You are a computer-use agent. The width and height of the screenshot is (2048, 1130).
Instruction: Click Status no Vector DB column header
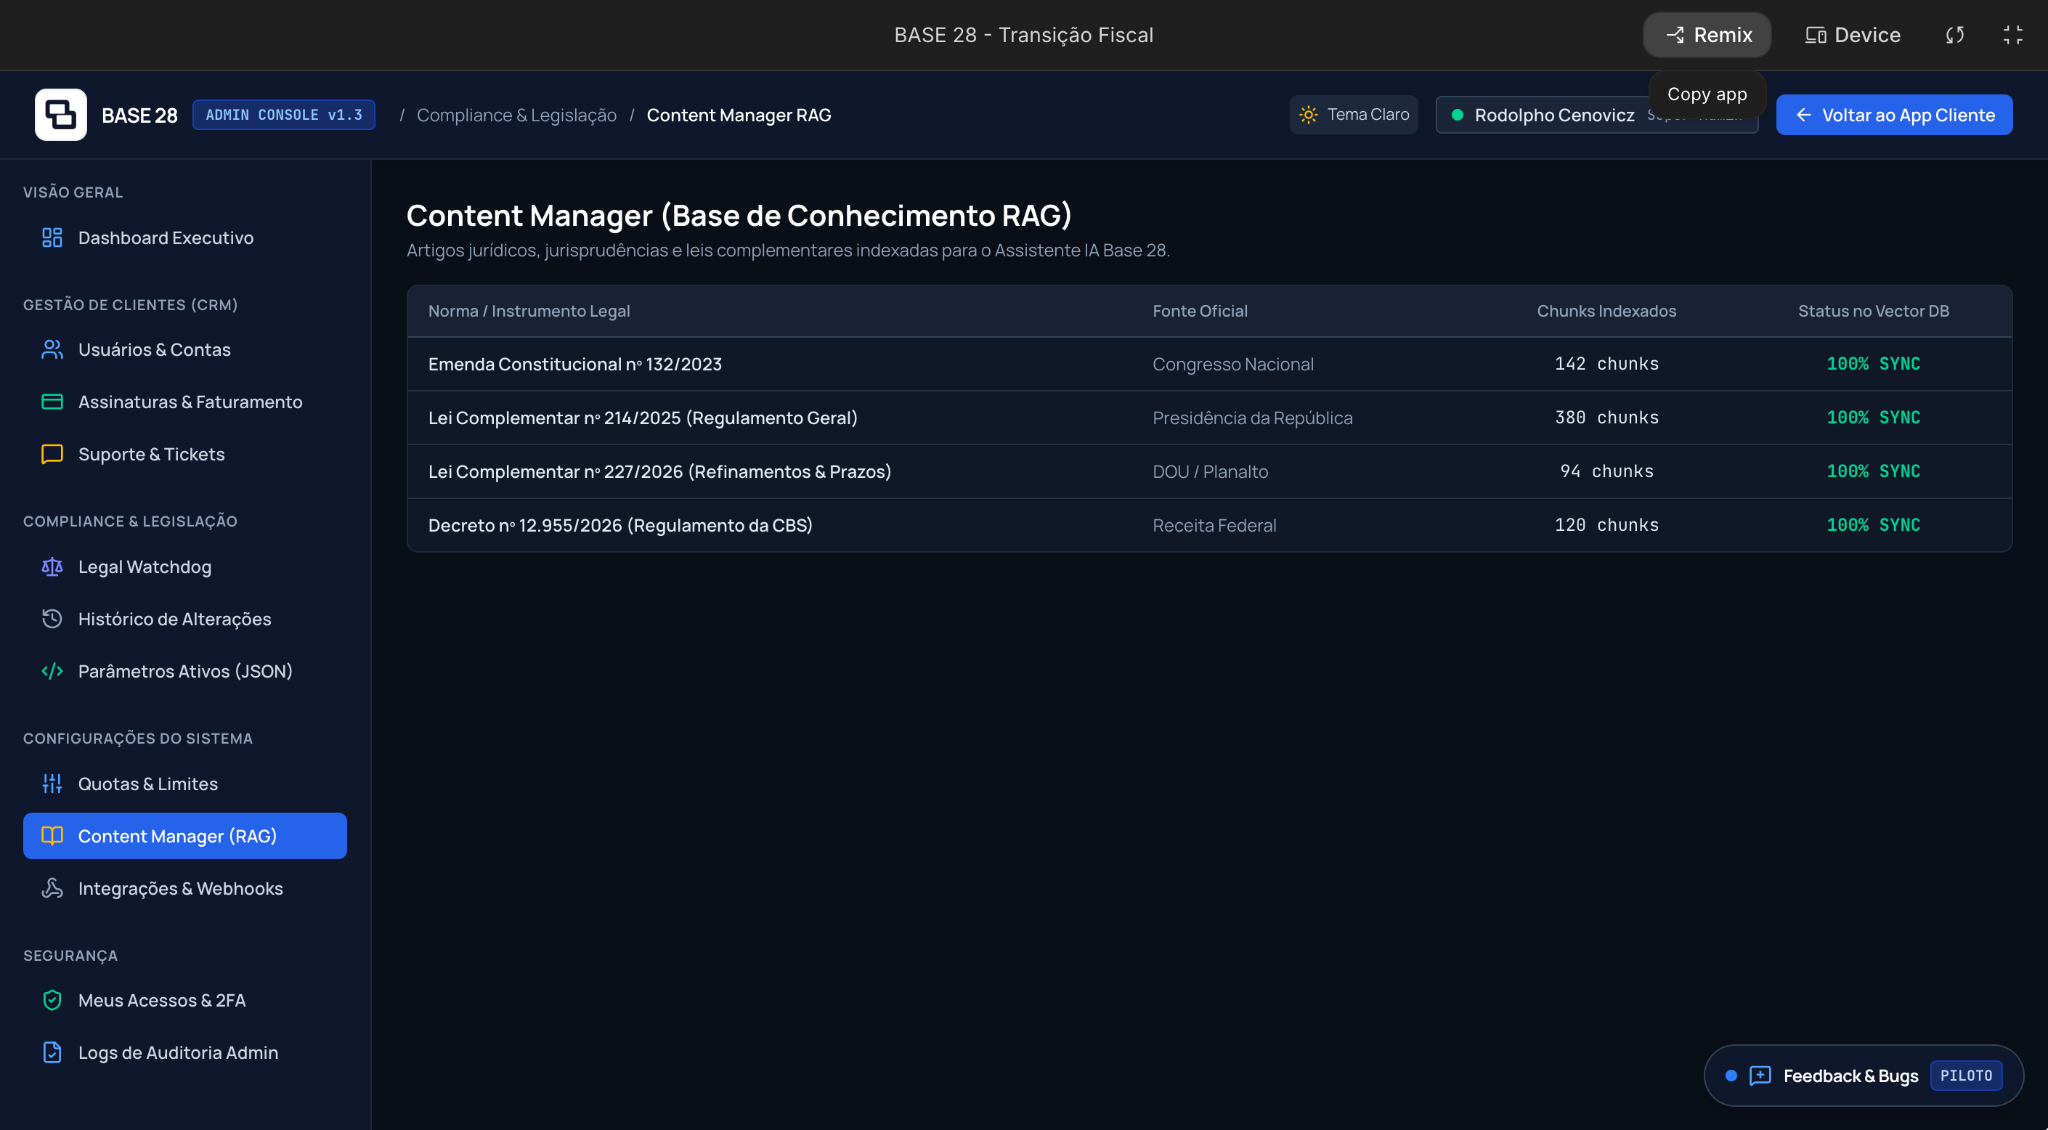1873,311
